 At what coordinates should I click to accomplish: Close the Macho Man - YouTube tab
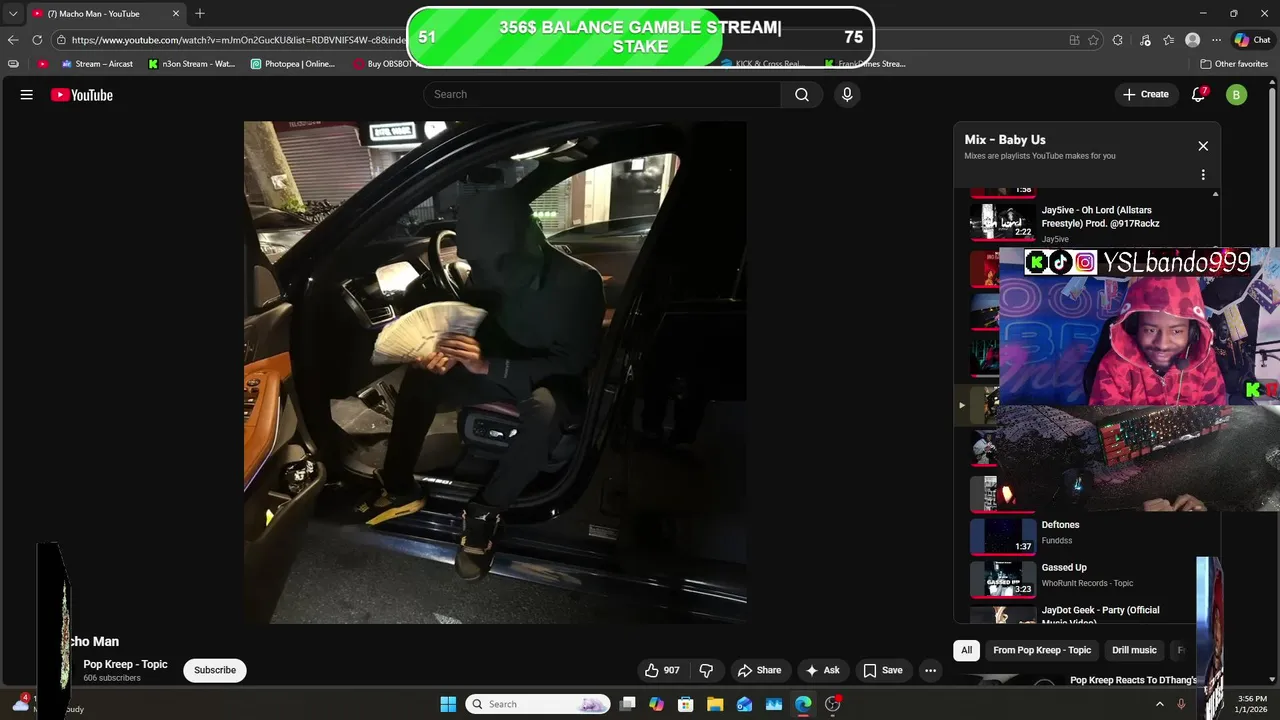tap(176, 14)
